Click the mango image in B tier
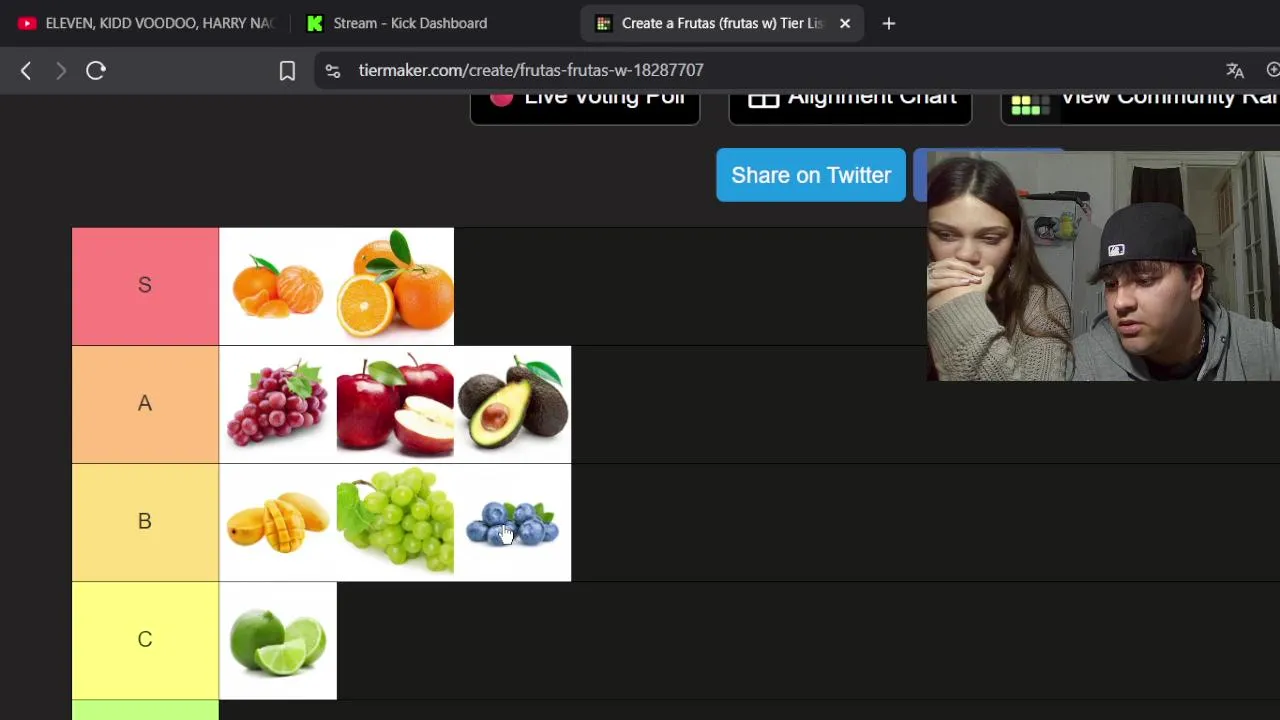This screenshot has height=720, width=1280. pyautogui.click(x=278, y=522)
